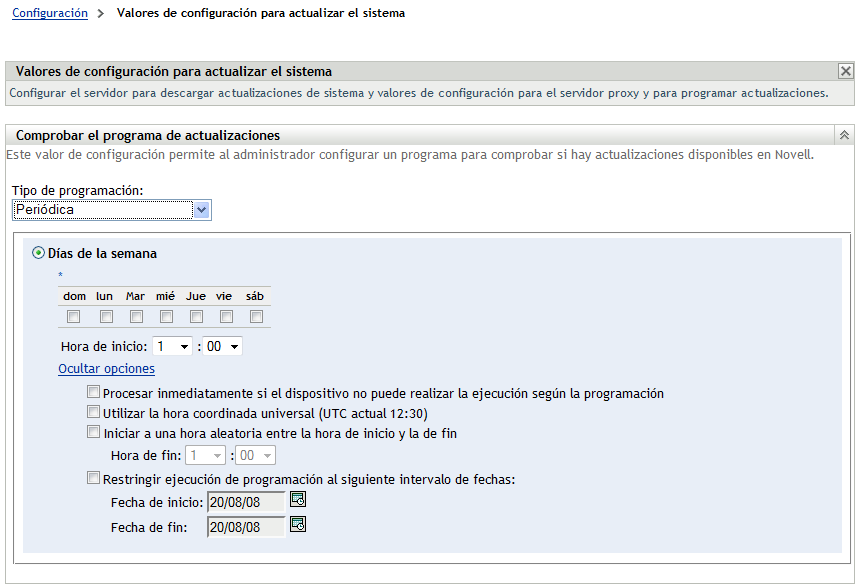Close the Valores de configuración panel
Viewport: 861px width, 588px height.
846,71
